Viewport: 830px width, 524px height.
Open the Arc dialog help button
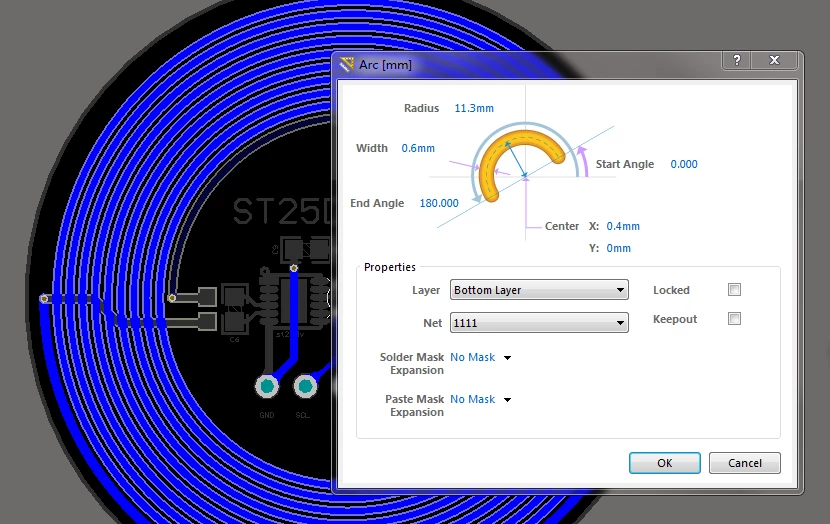pos(737,60)
